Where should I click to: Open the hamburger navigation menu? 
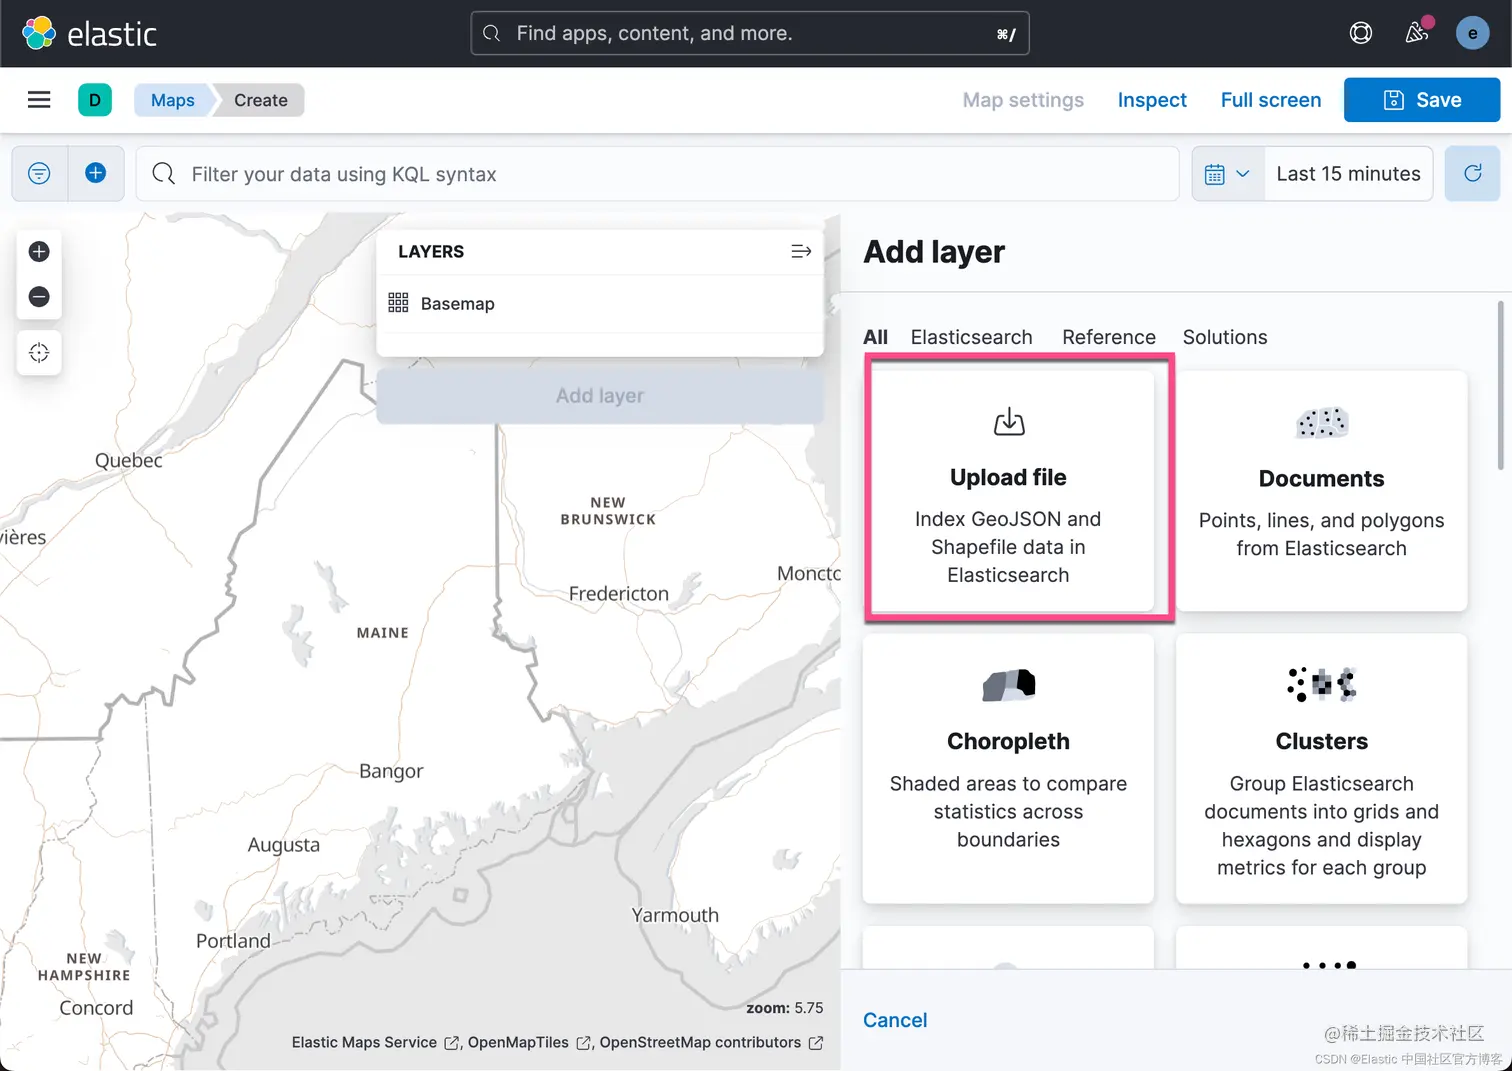click(x=39, y=100)
